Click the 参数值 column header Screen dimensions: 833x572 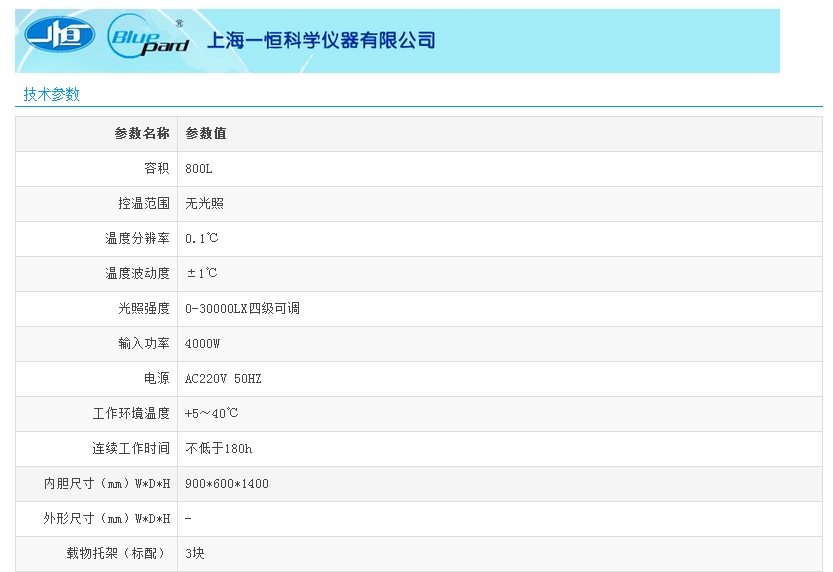coord(206,134)
